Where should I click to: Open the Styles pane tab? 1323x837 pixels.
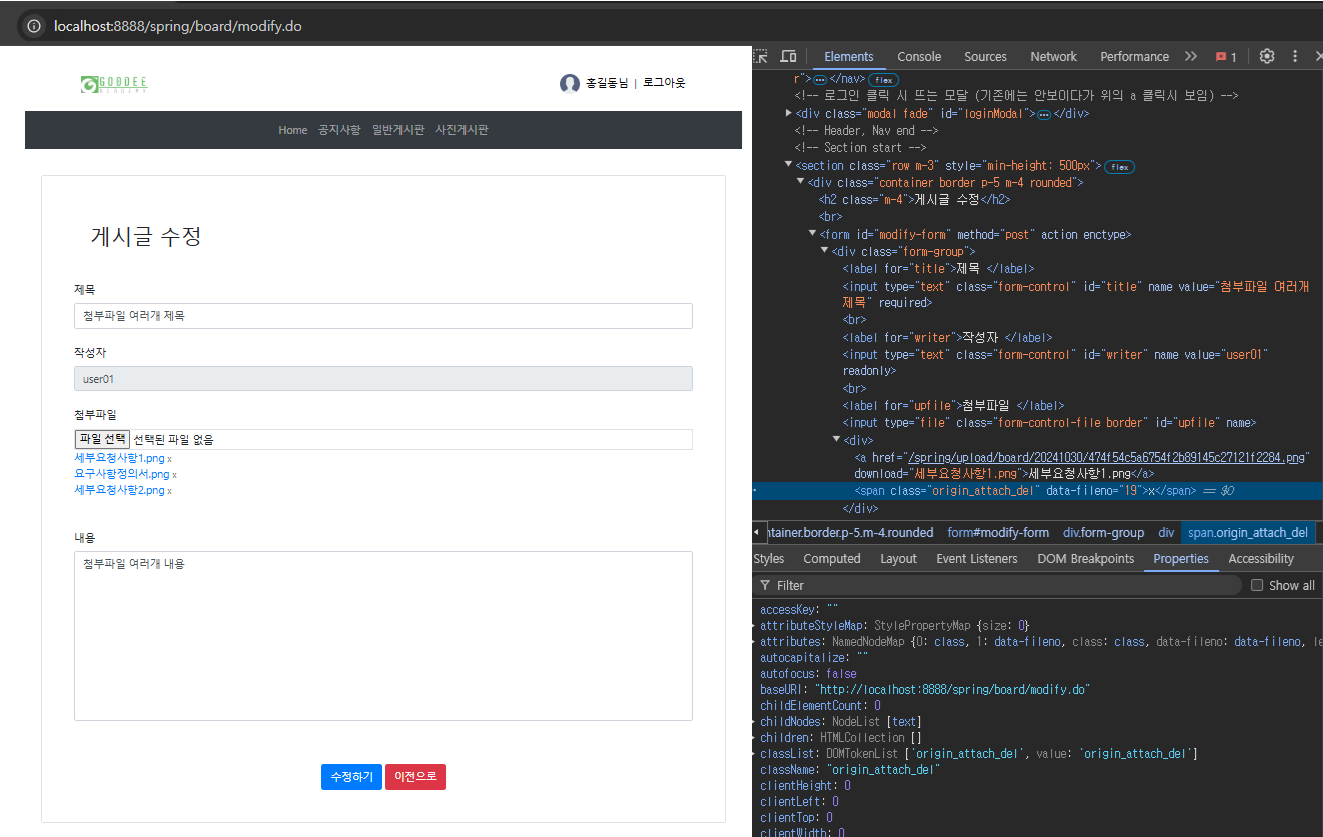coord(769,559)
